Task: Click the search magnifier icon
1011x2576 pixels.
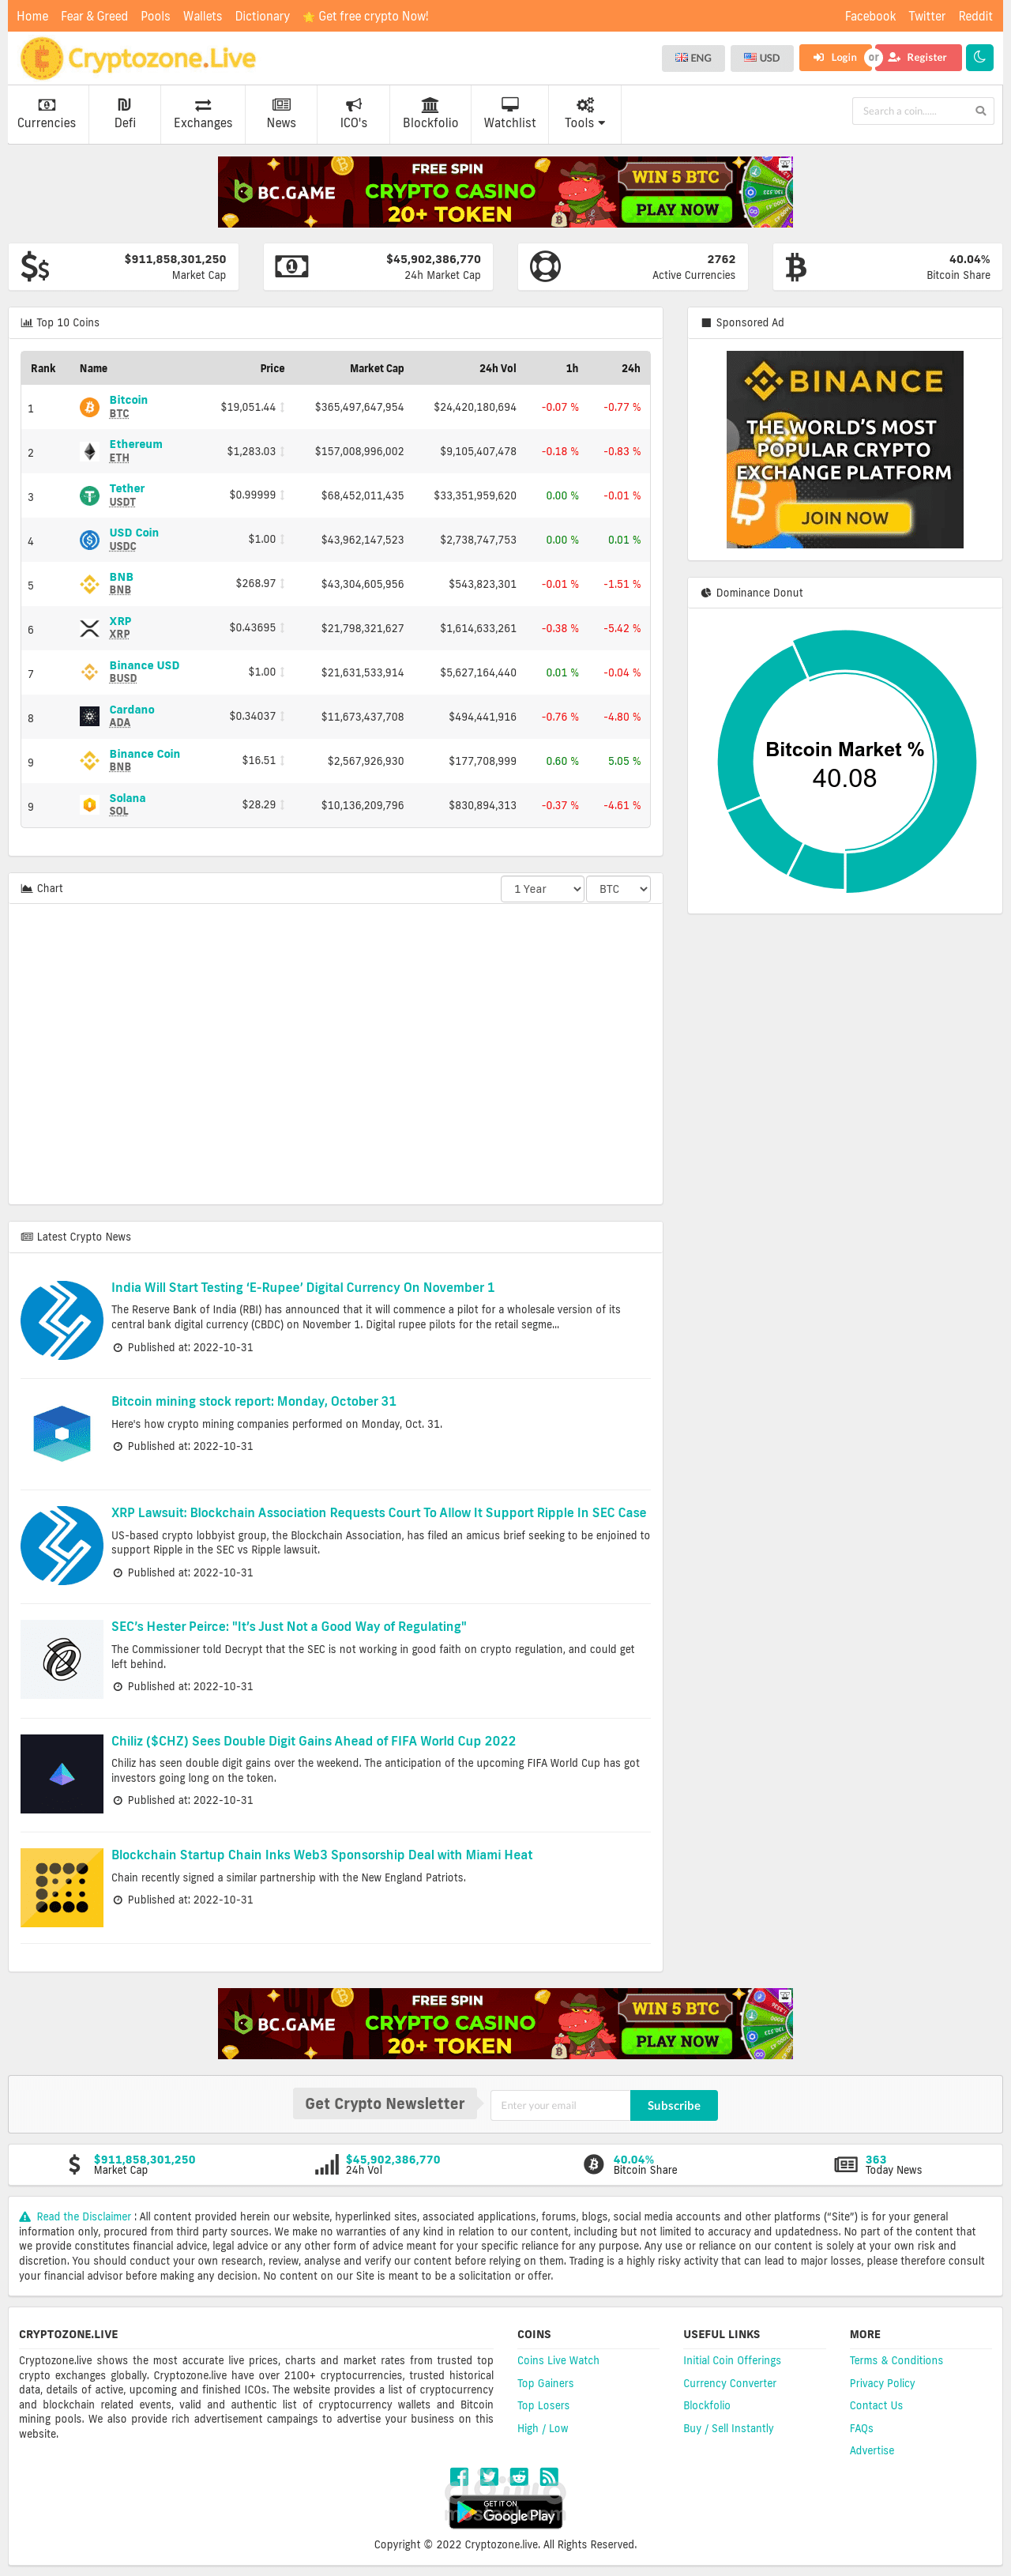Action: tap(981, 111)
